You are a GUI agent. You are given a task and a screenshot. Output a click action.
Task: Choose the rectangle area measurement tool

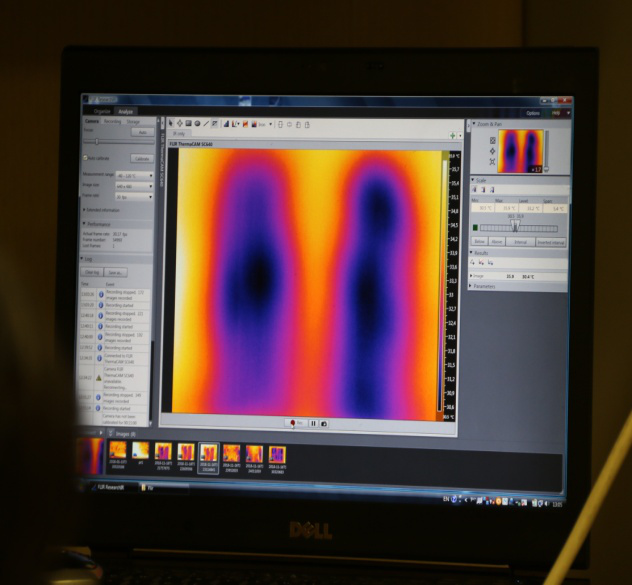pyautogui.click(x=188, y=123)
